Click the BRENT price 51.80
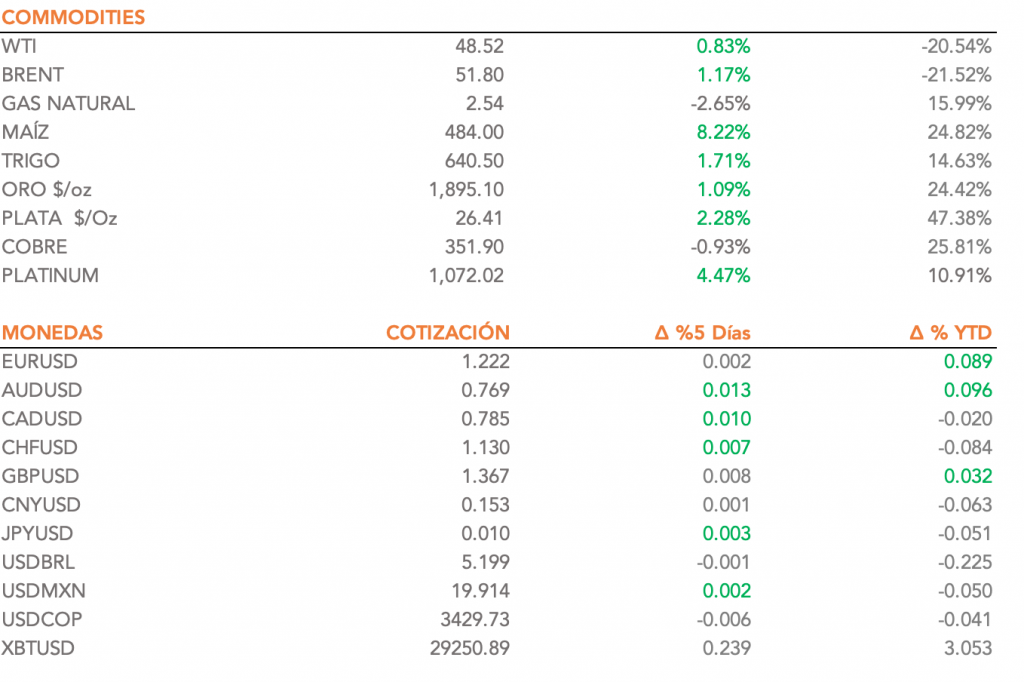The width and height of the screenshot is (1024, 682). click(x=478, y=75)
